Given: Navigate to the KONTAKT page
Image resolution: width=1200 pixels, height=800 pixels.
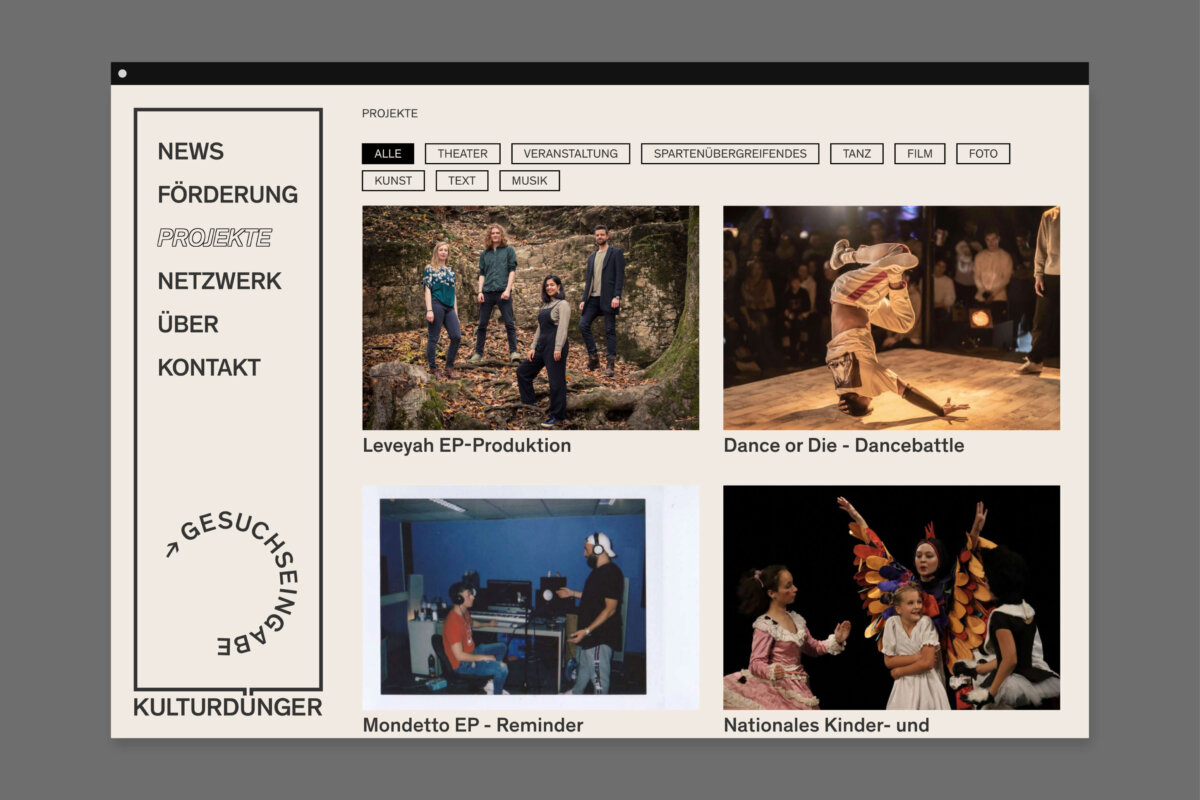Looking at the screenshot, I should [209, 367].
